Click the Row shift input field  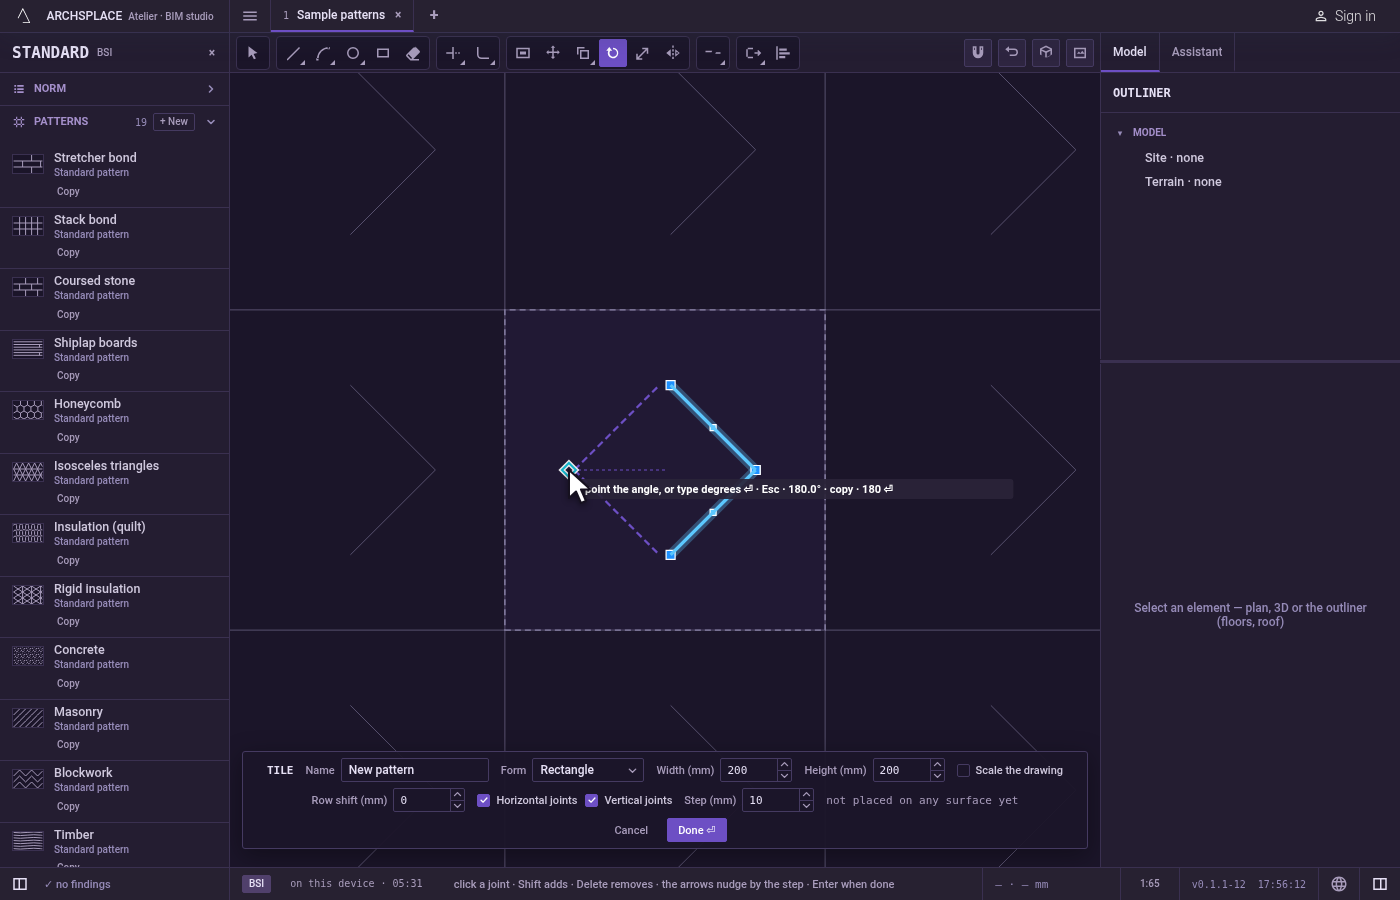pyautogui.click(x=422, y=800)
